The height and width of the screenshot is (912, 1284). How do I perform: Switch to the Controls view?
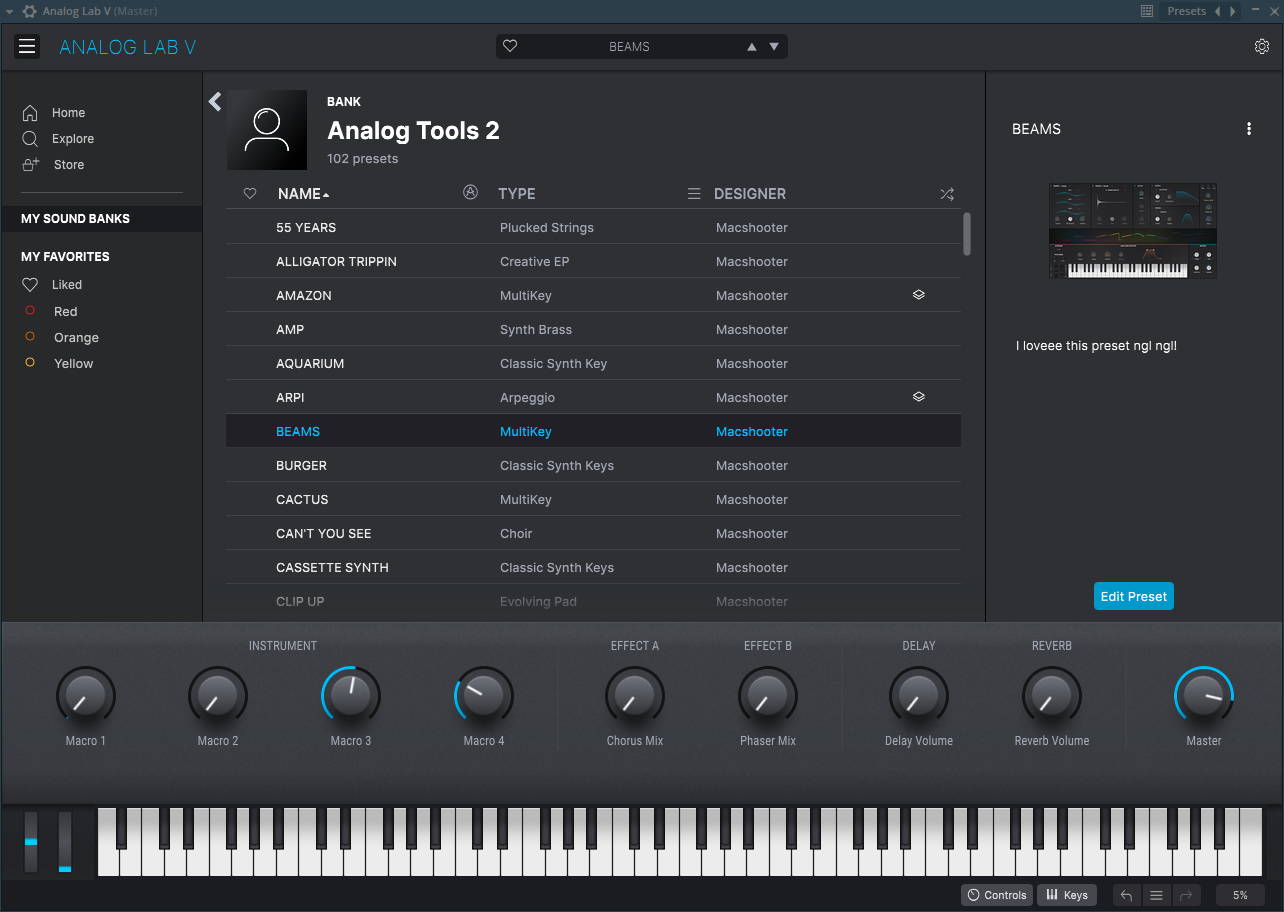coord(996,895)
